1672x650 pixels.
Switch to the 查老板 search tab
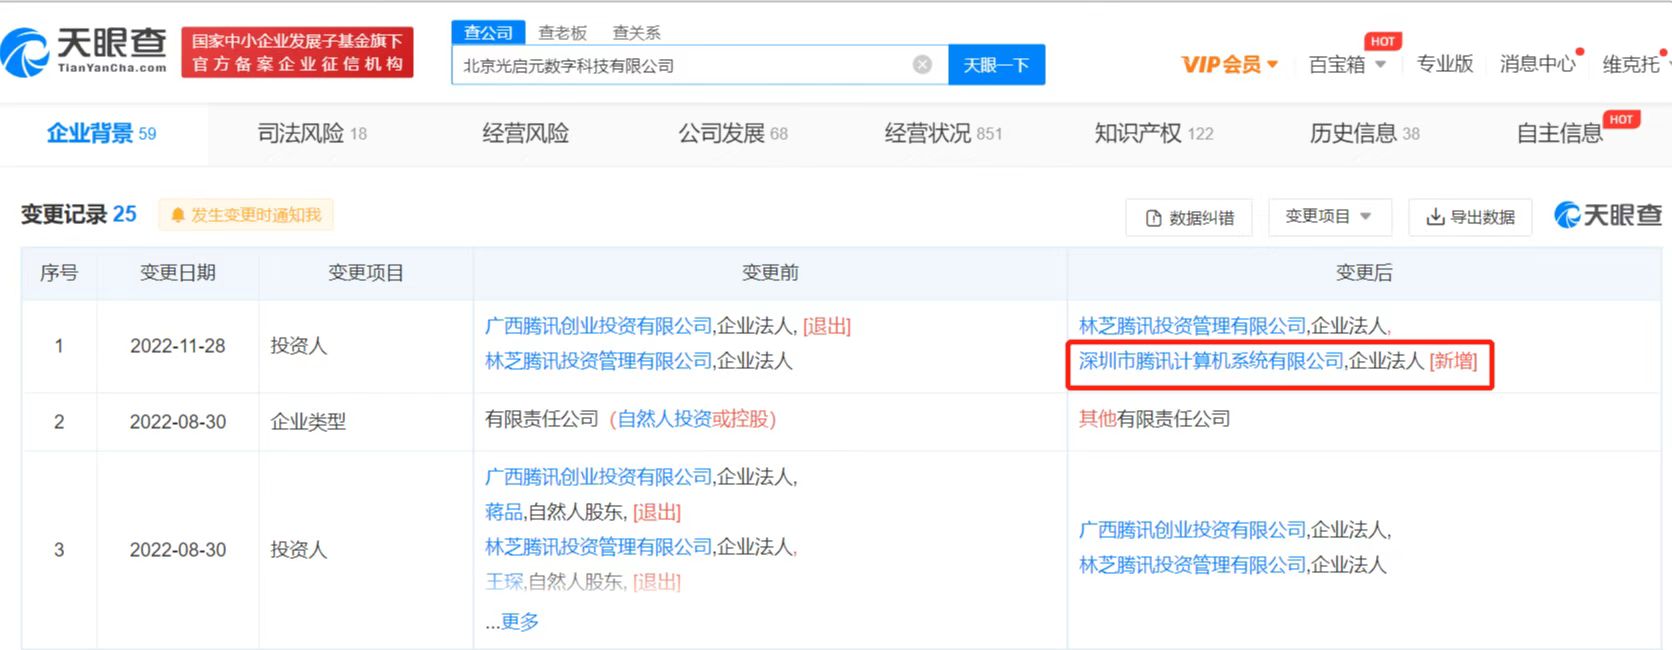563,33
